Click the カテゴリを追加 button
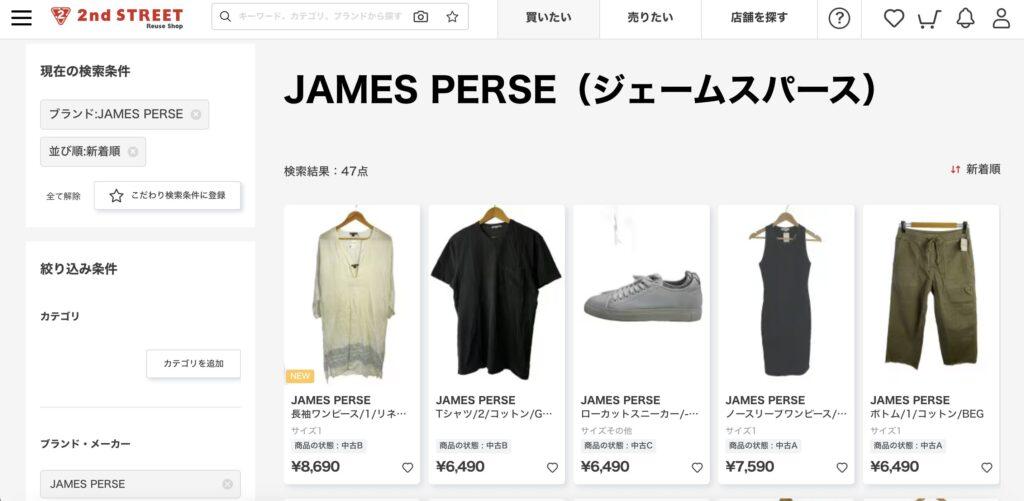1024x501 pixels. click(x=193, y=364)
